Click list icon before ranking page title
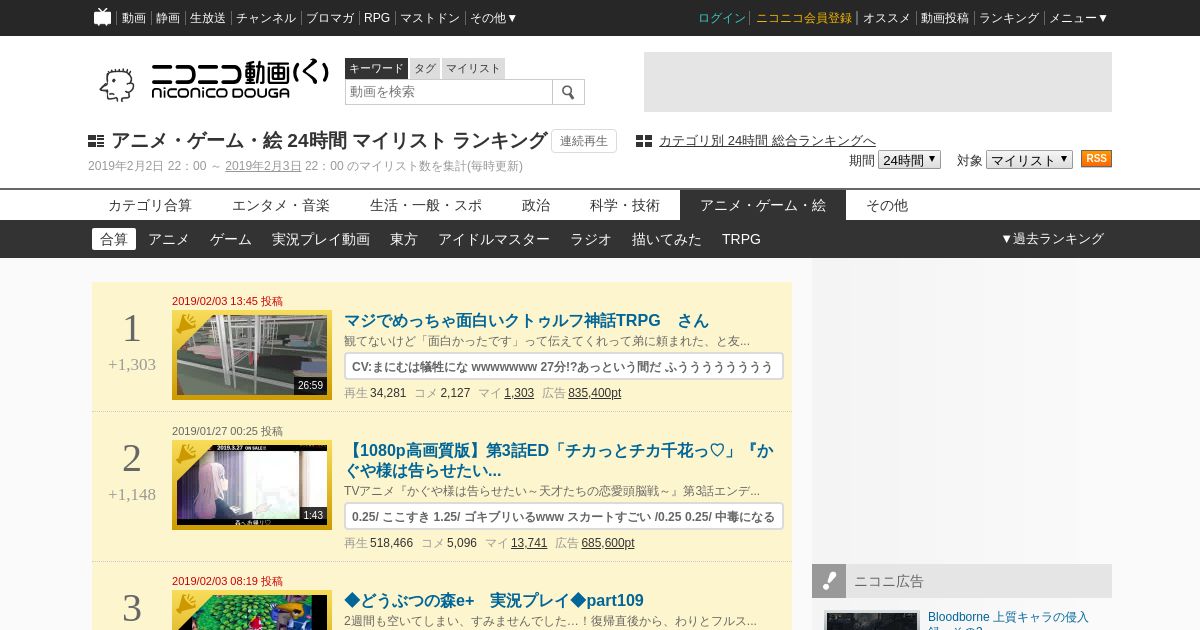Screen dimensions: 1200x630 tap(96, 141)
